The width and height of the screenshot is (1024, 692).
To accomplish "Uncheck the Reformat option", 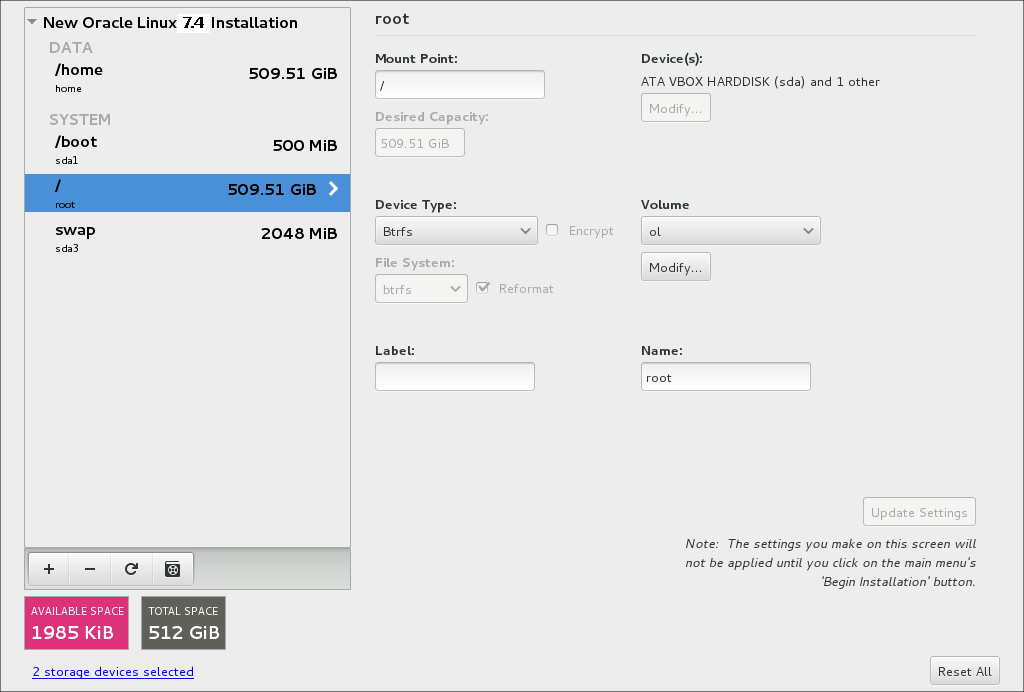I will click(x=484, y=288).
